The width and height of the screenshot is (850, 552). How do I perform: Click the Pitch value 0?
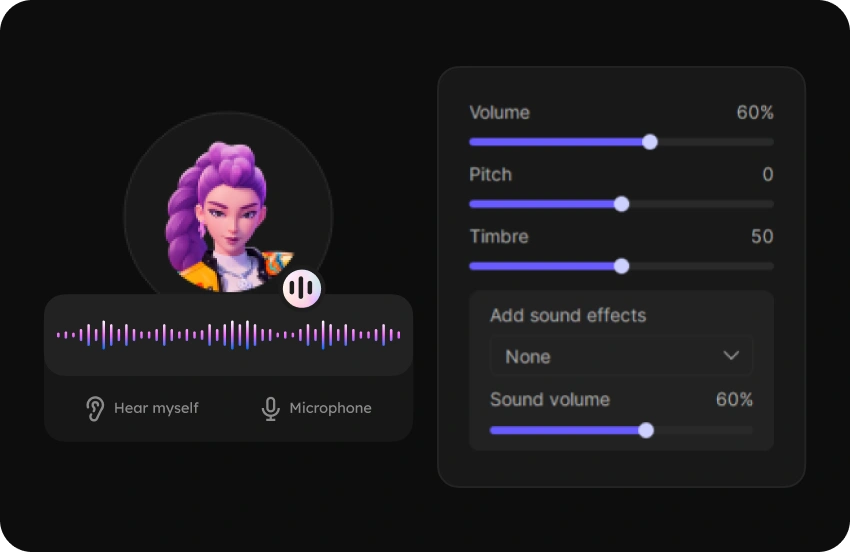[x=767, y=175]
